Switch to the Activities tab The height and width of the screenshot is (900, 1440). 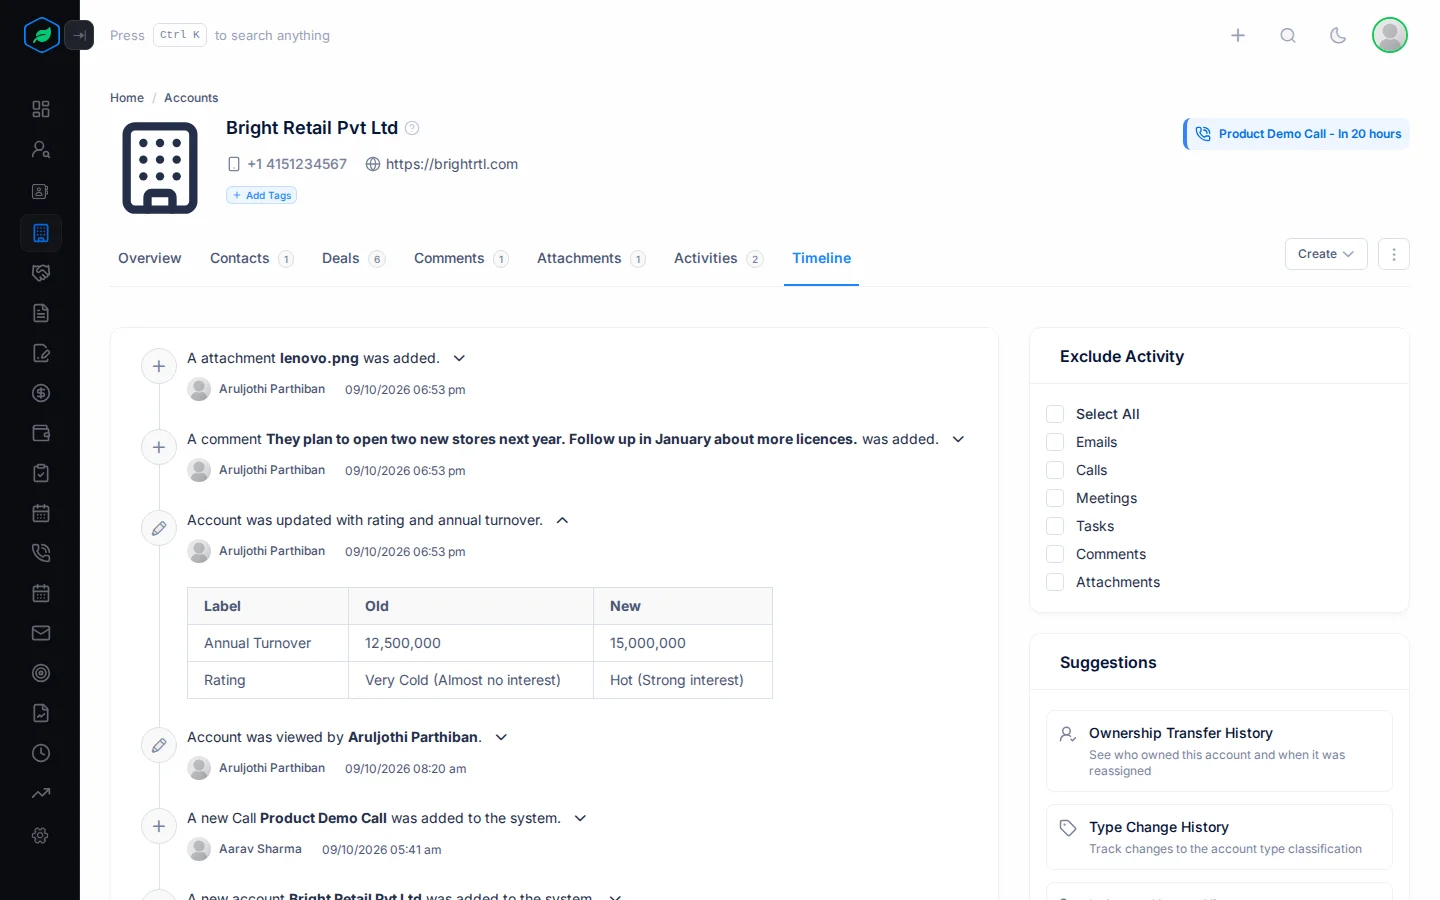pos(718,258)
